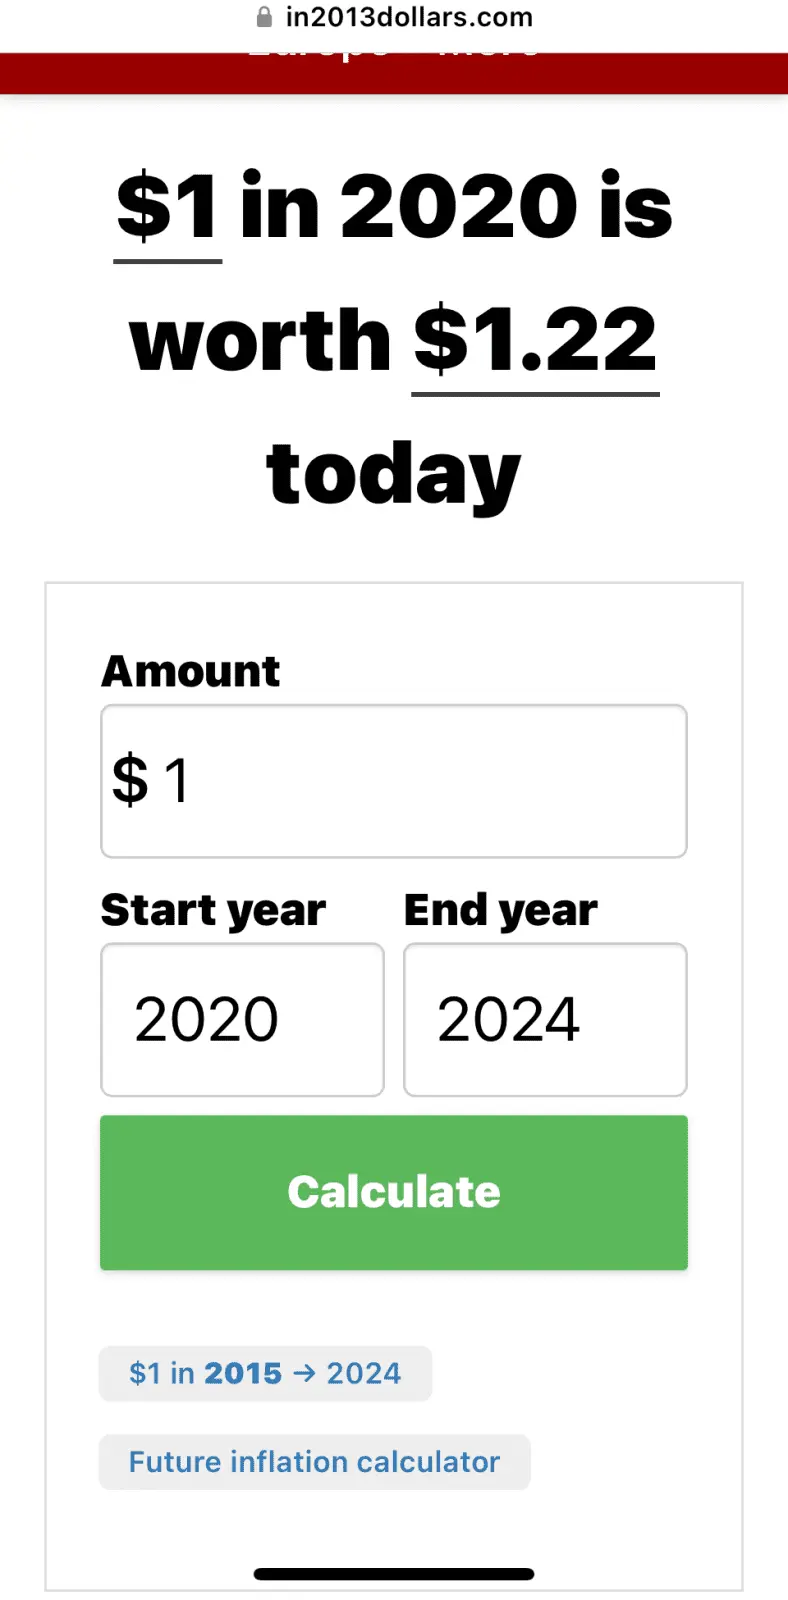The image size is (788, 1600).
Task: Tap "in 2020 is" headline text
Action: [x=456, y=207]
